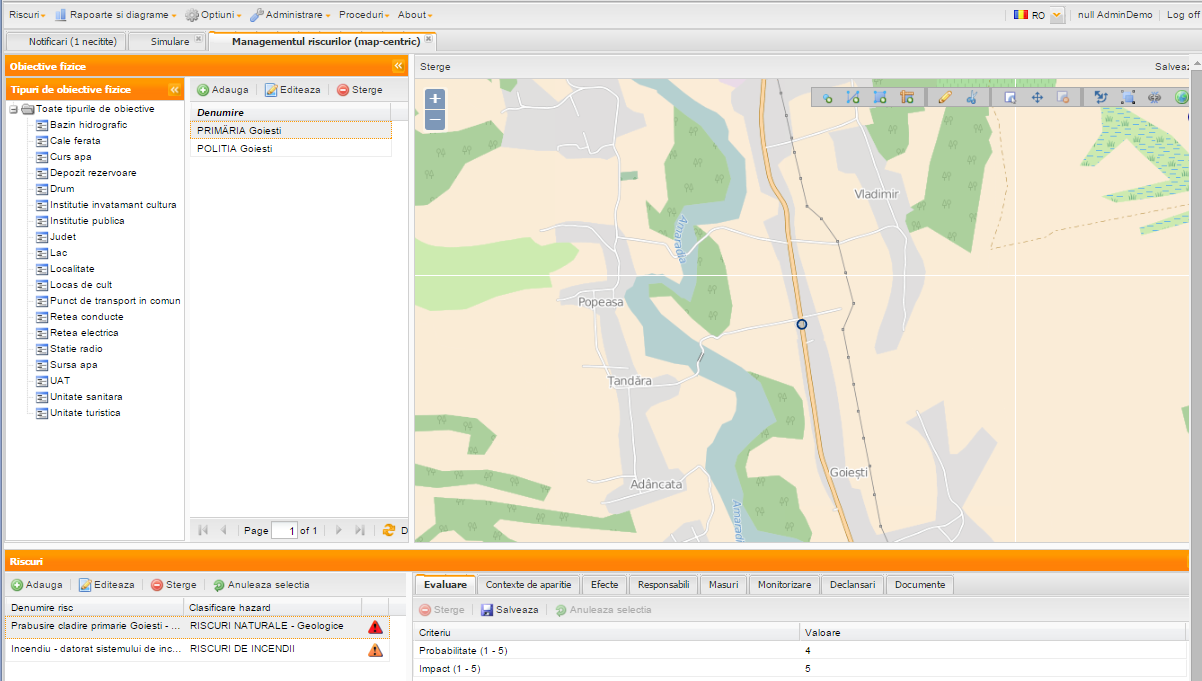This screenshot has width=1202, height=681.
Task: Close the Simulare tab
Action: tap(198, 39)
